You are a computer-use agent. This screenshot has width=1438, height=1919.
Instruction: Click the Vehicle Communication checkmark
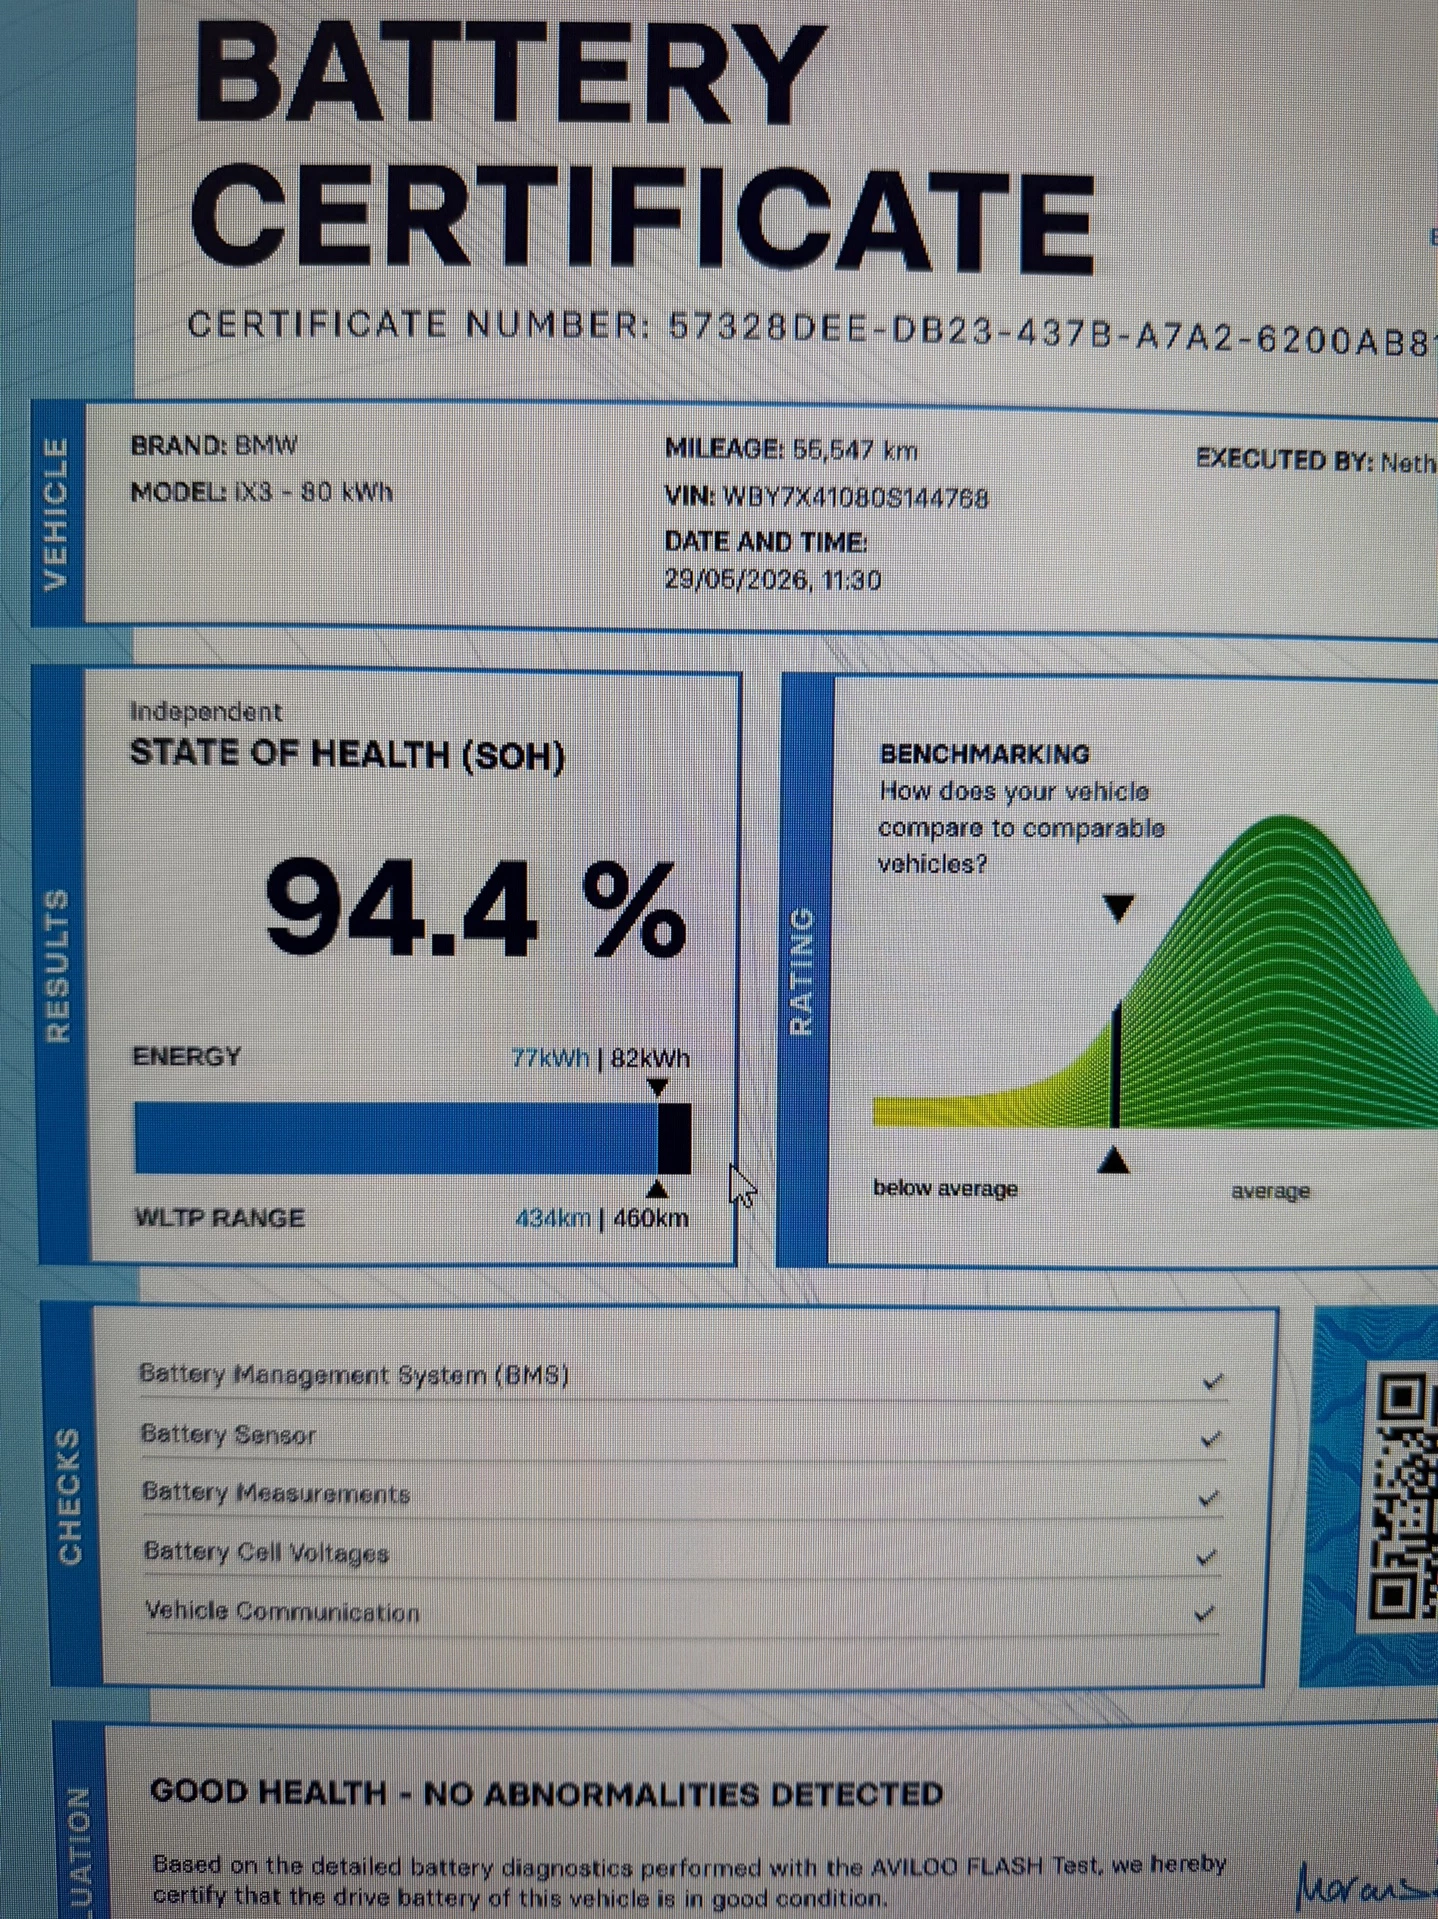point(1205,1613)
